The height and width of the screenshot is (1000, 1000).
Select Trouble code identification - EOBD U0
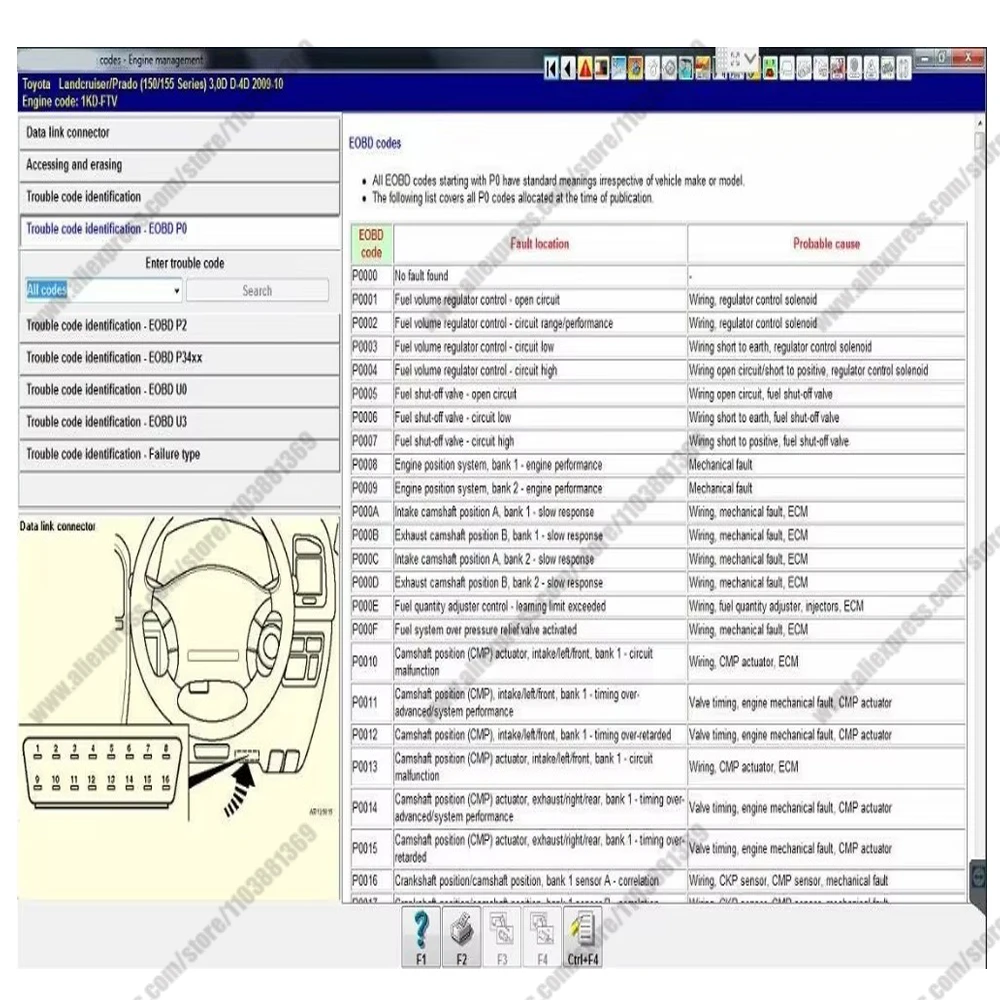(179, 390)
